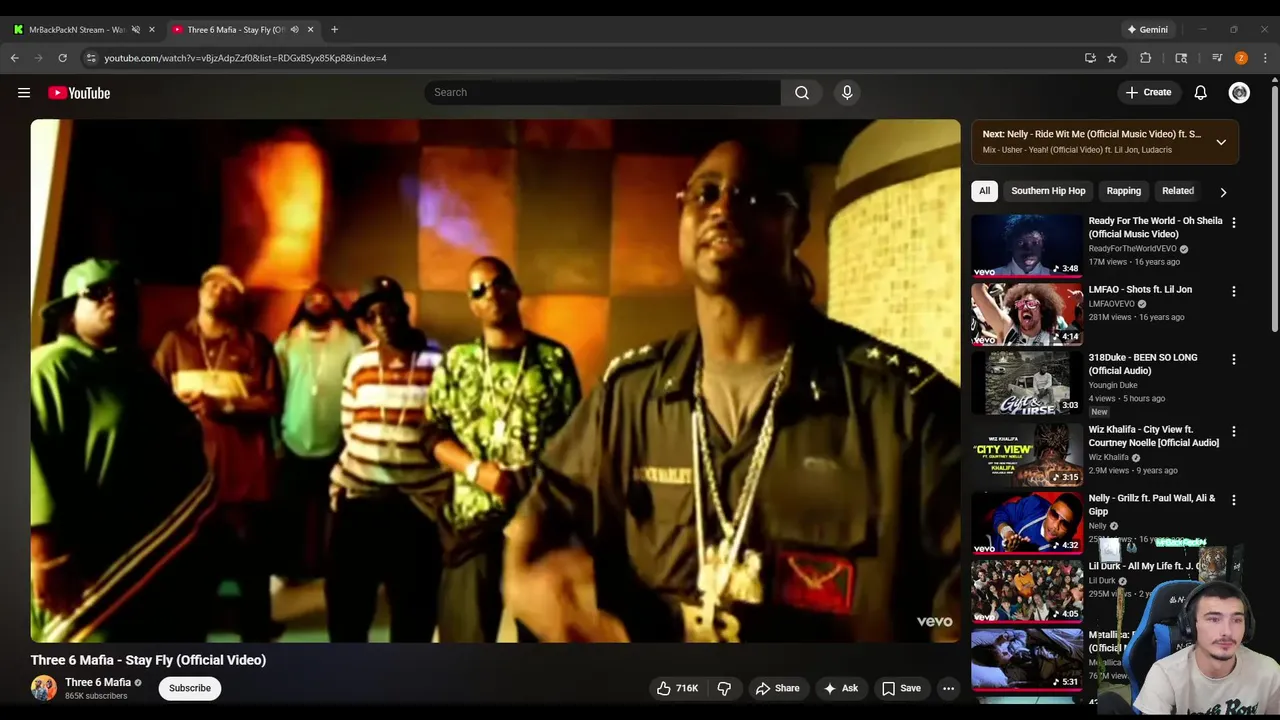Open options for Nelly Grillz video
Screen dimensions: 1280x720
coord(1233,499)
